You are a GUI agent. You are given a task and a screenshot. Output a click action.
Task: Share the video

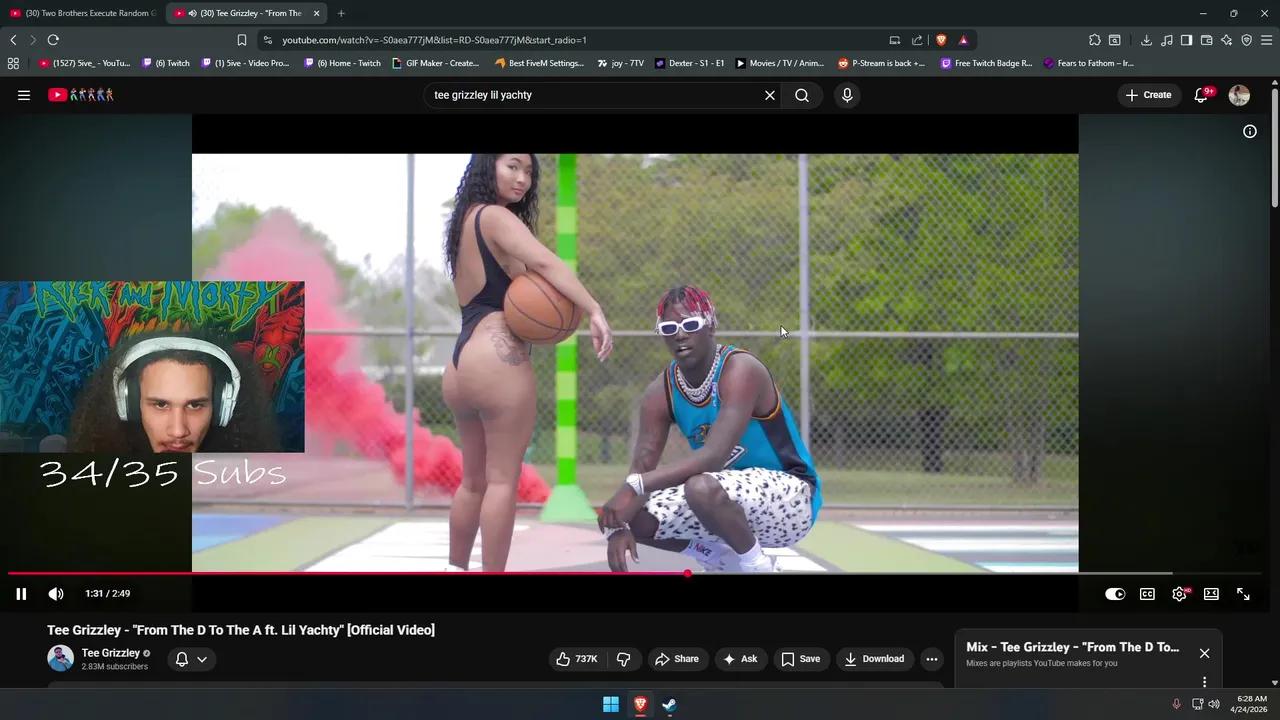[676, 659]
